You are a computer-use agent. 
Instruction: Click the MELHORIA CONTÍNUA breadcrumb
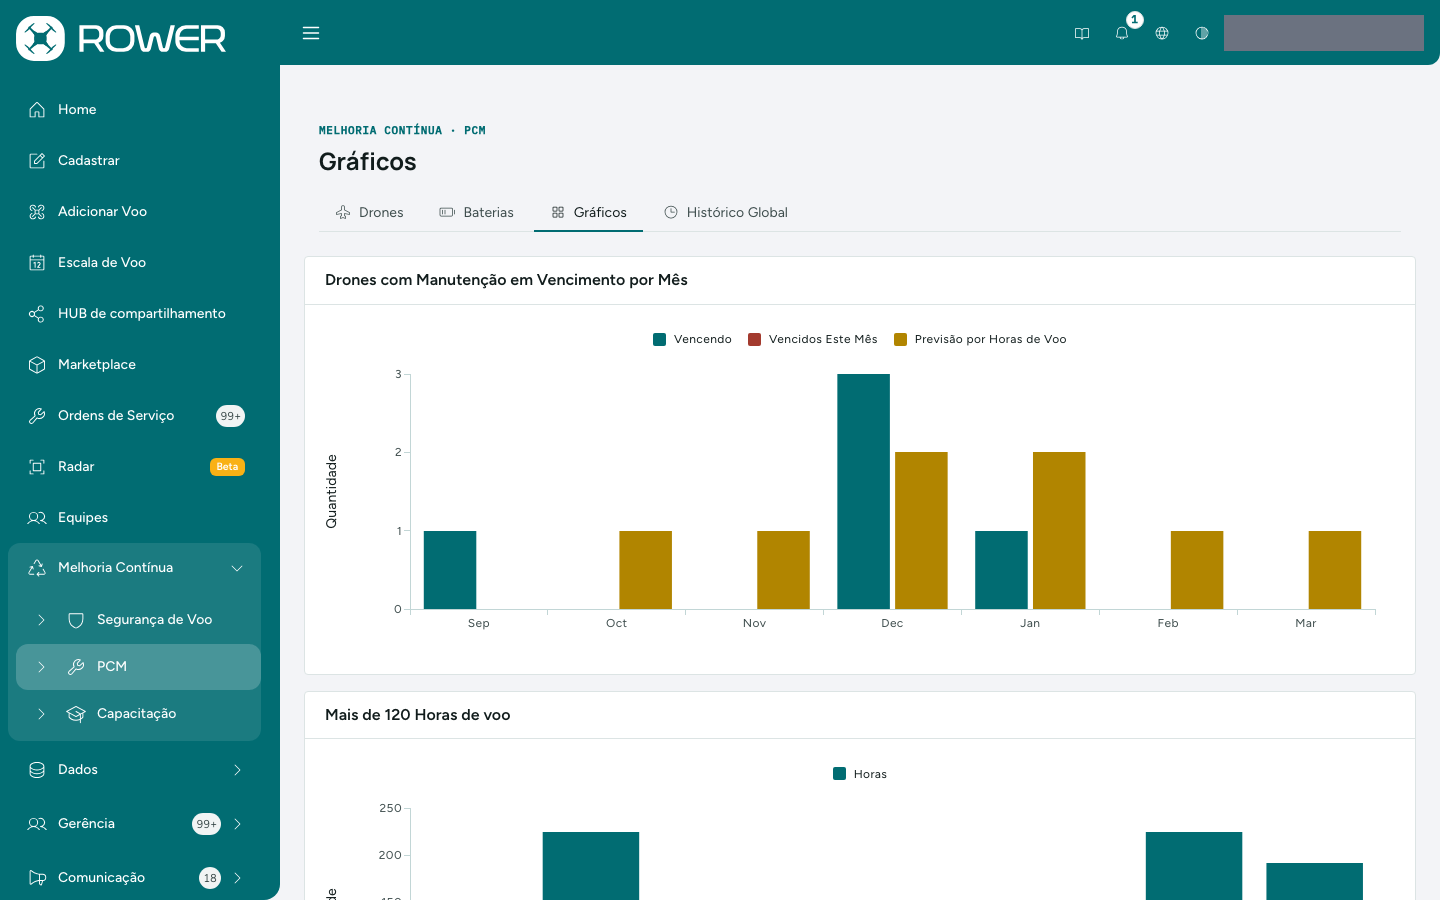(x=380, y=131)
